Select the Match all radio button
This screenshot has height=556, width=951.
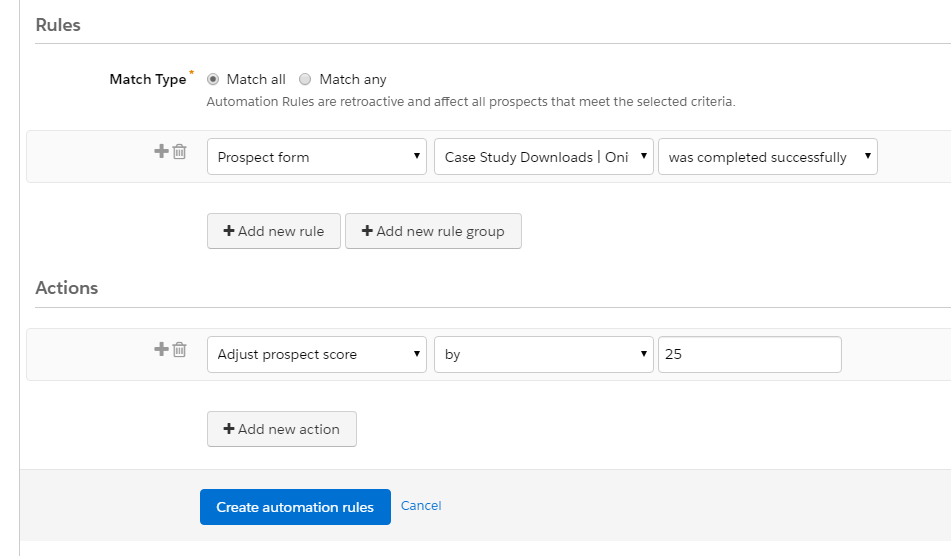213,79
